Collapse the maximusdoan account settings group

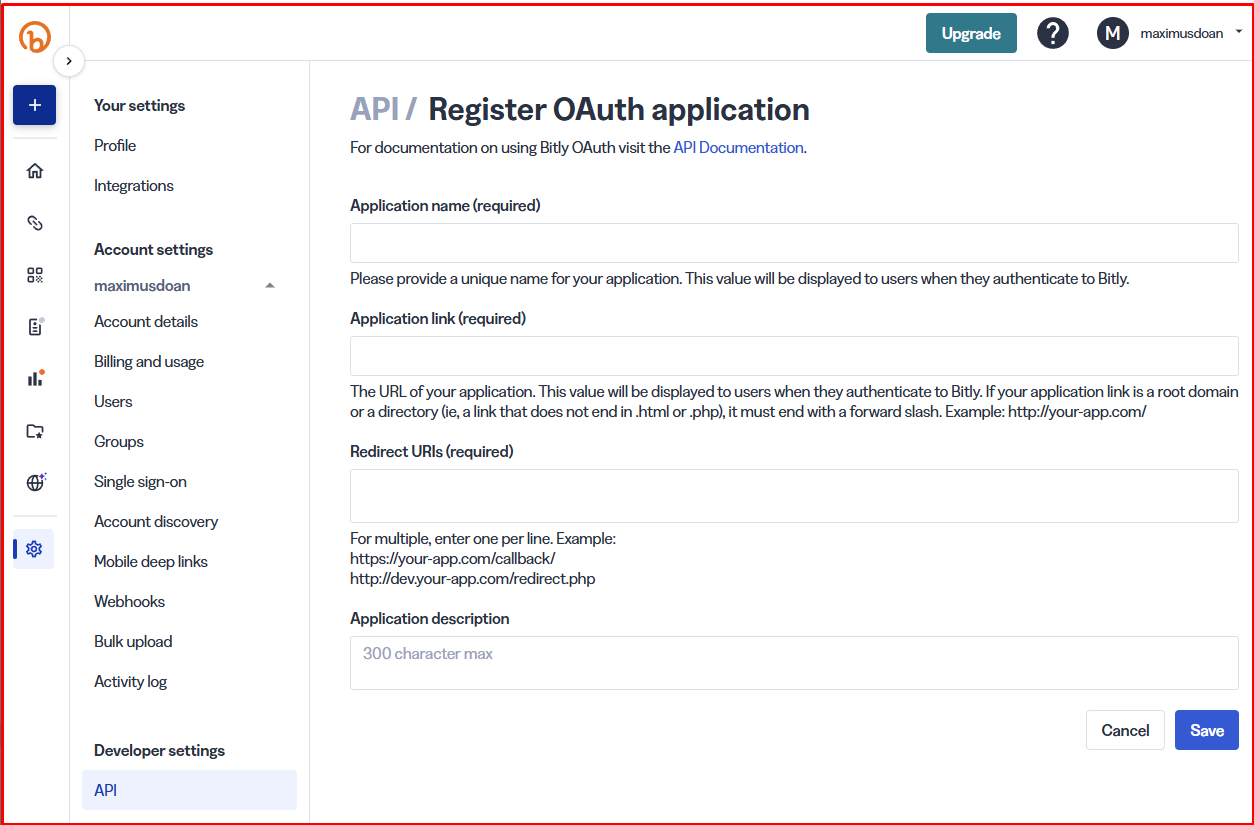click(270, 286)
